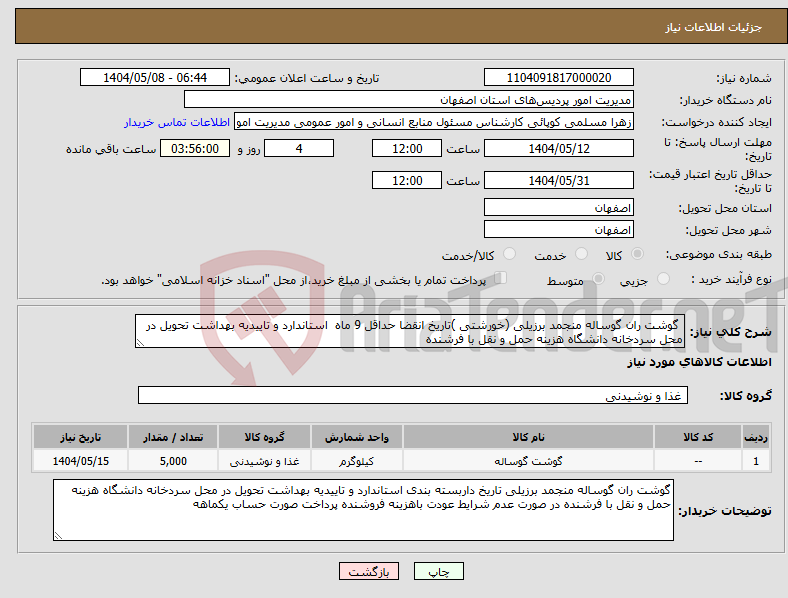Click the کیلوگرم unit cell
The image size is (788, 598).
357,461
